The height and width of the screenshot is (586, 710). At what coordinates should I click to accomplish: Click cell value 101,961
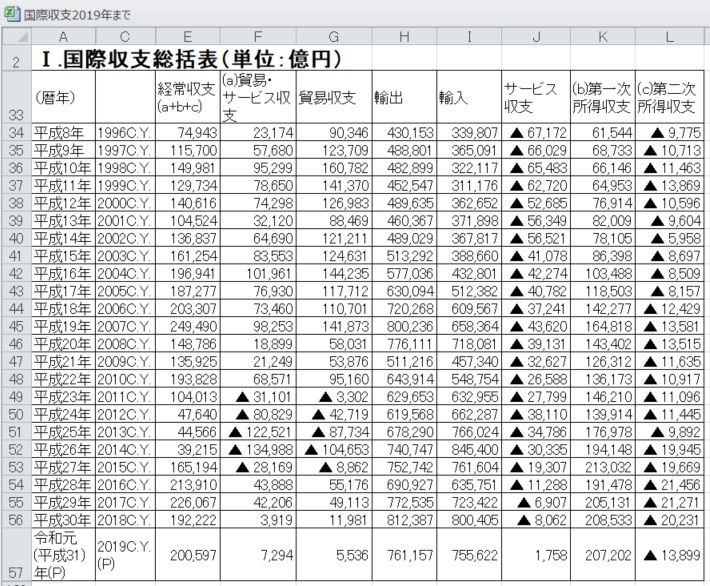click(258, 274)
